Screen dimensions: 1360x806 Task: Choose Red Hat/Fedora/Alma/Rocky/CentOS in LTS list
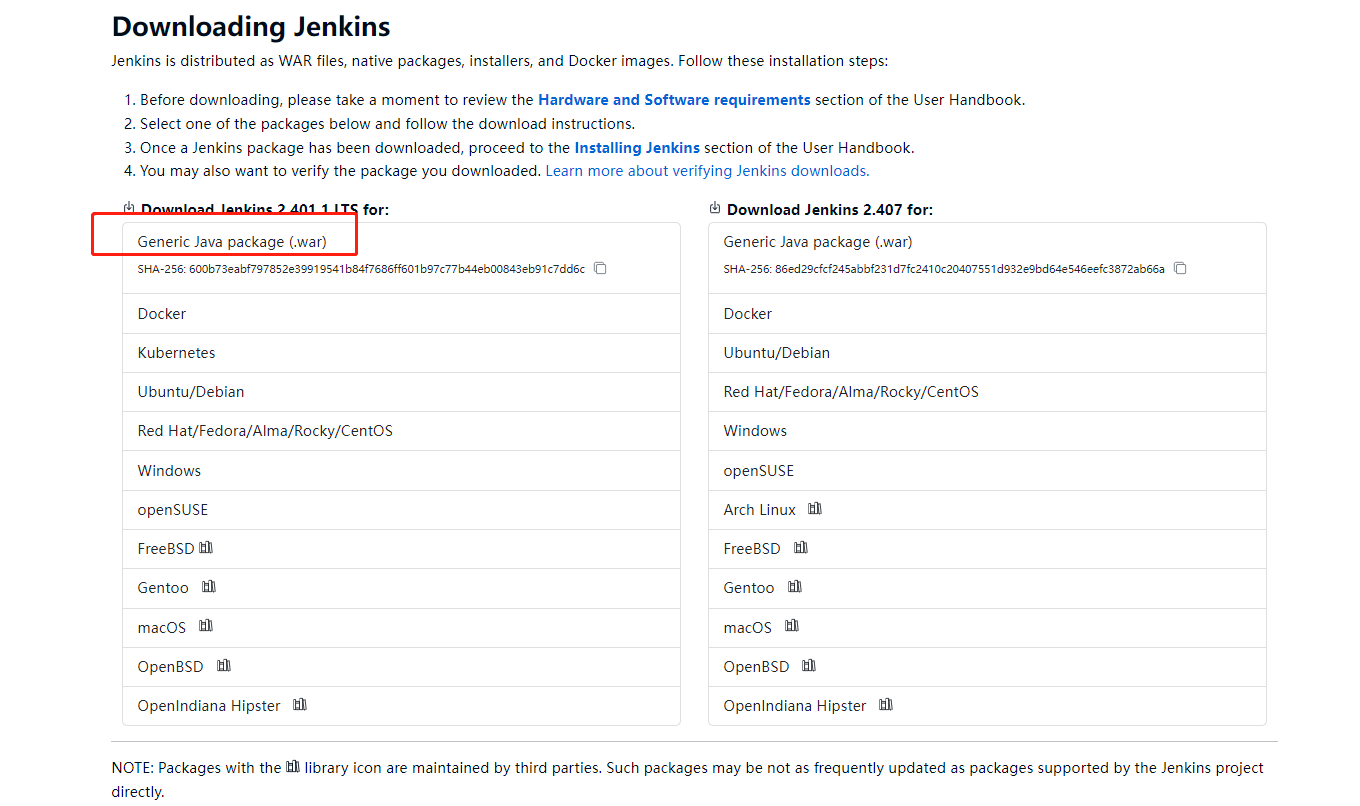pyautogui.click(x=401, y=431)
